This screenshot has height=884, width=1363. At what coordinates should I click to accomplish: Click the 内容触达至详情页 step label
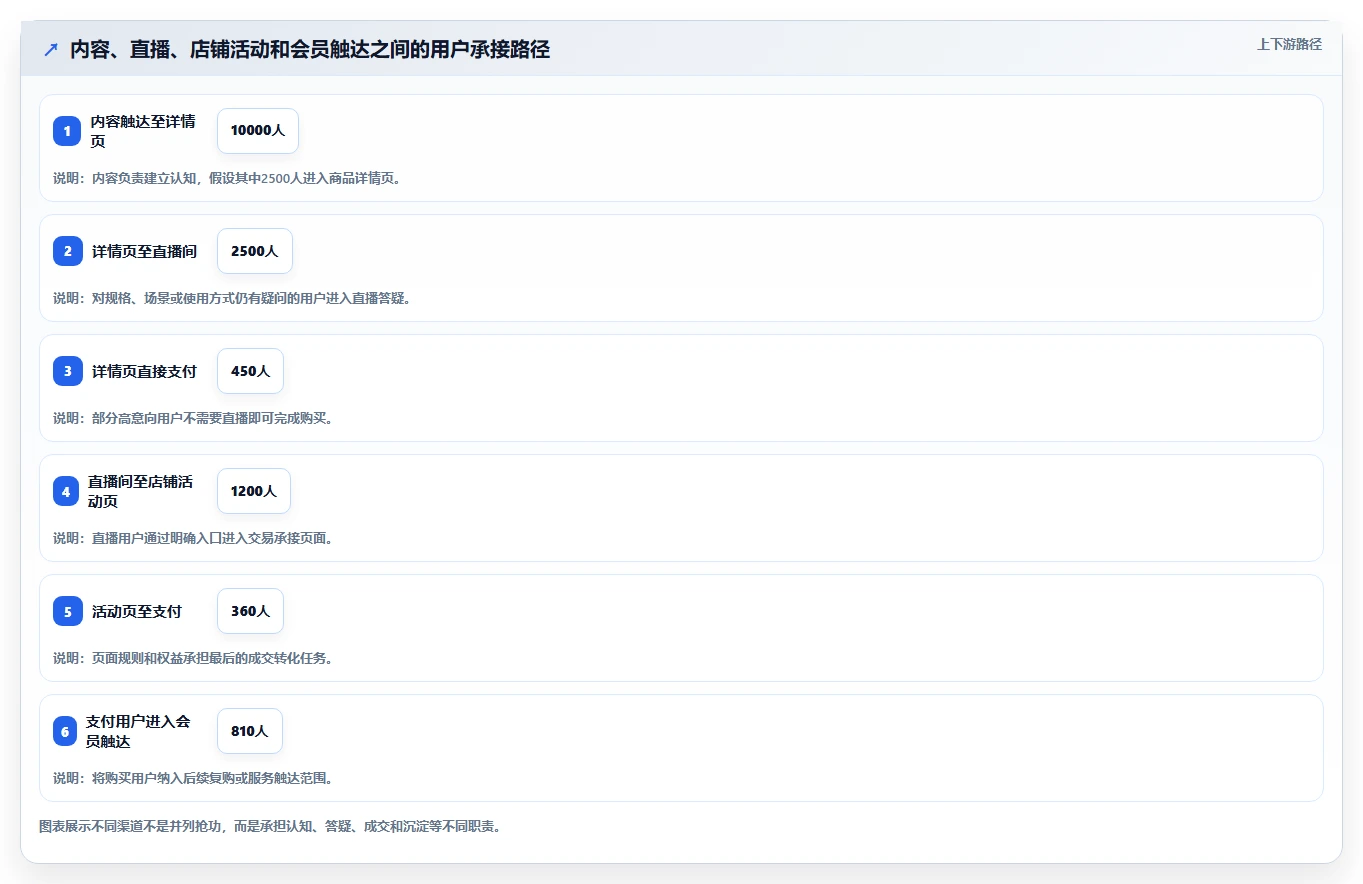[x=143, y=131]
